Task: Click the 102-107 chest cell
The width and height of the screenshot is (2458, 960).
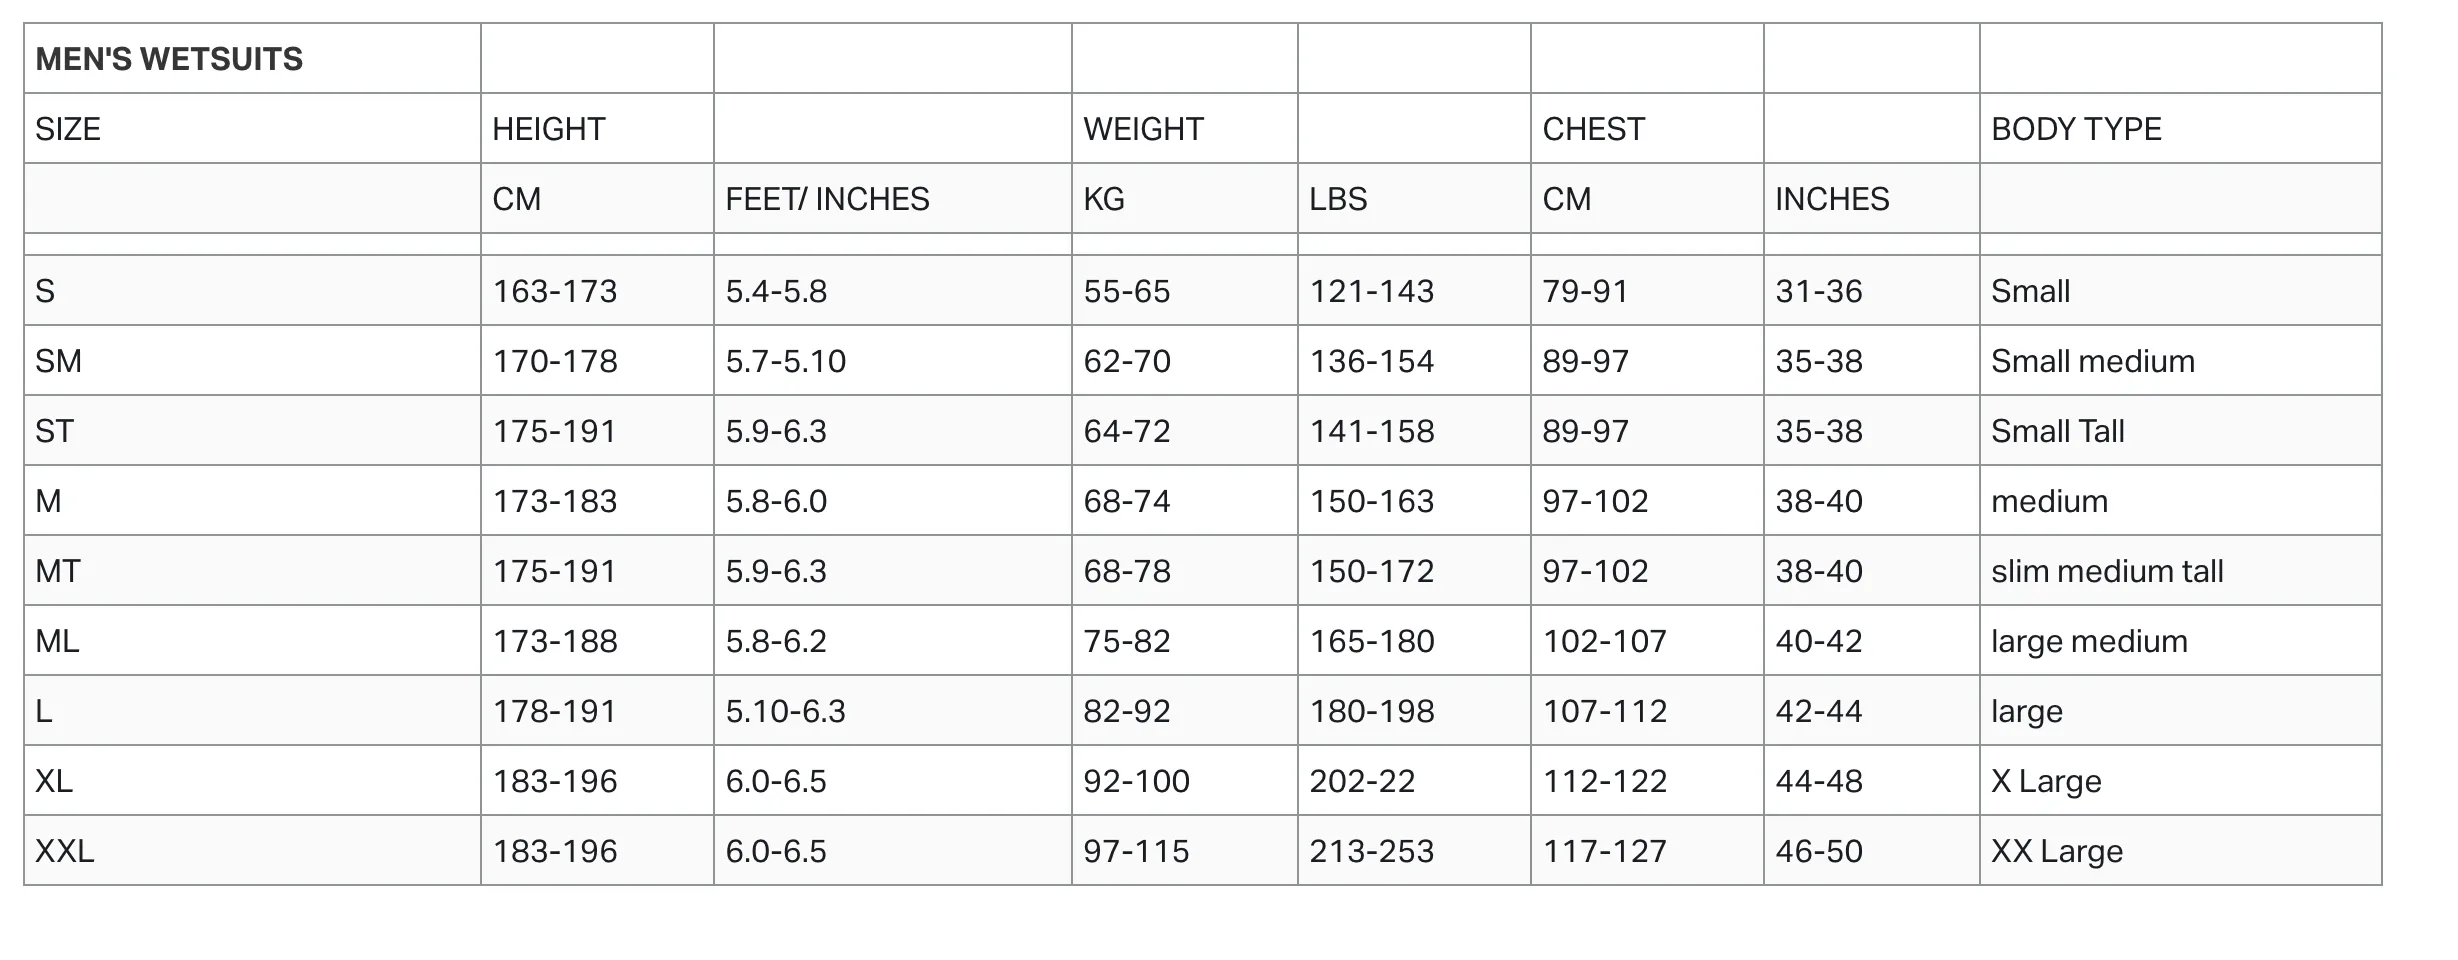Action: [x=1647, y=640]
